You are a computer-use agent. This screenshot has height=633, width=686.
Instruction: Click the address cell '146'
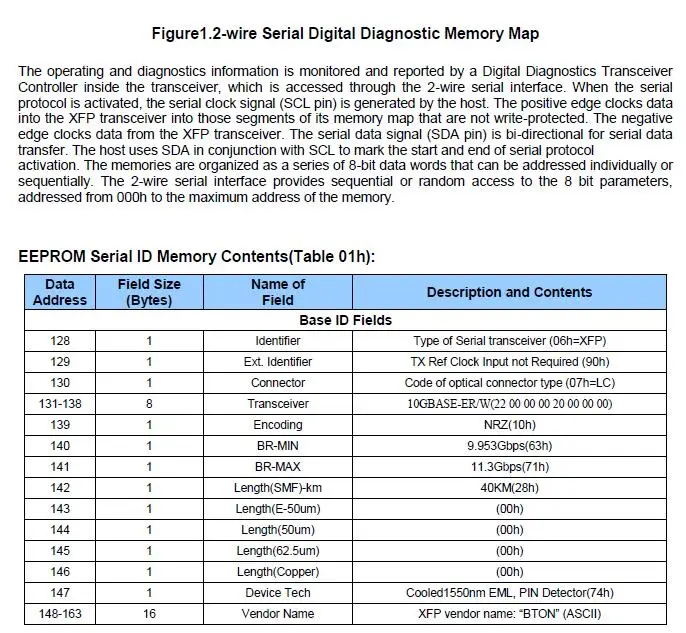click(x=60, y=572)
